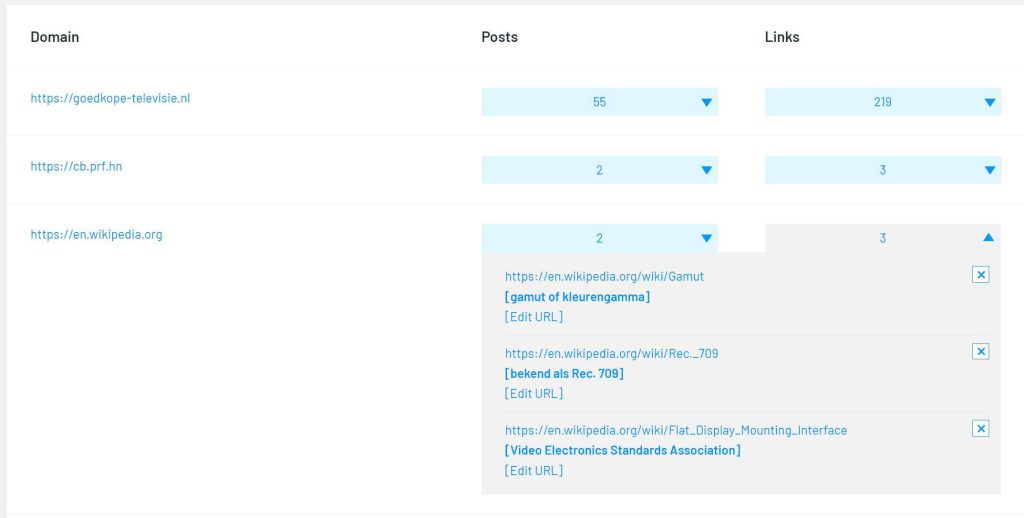The height and width of the screenshot is (518, 1024).
Task: Open the https://goedkope-televisie.nl domain link
Action: point(110,99)
